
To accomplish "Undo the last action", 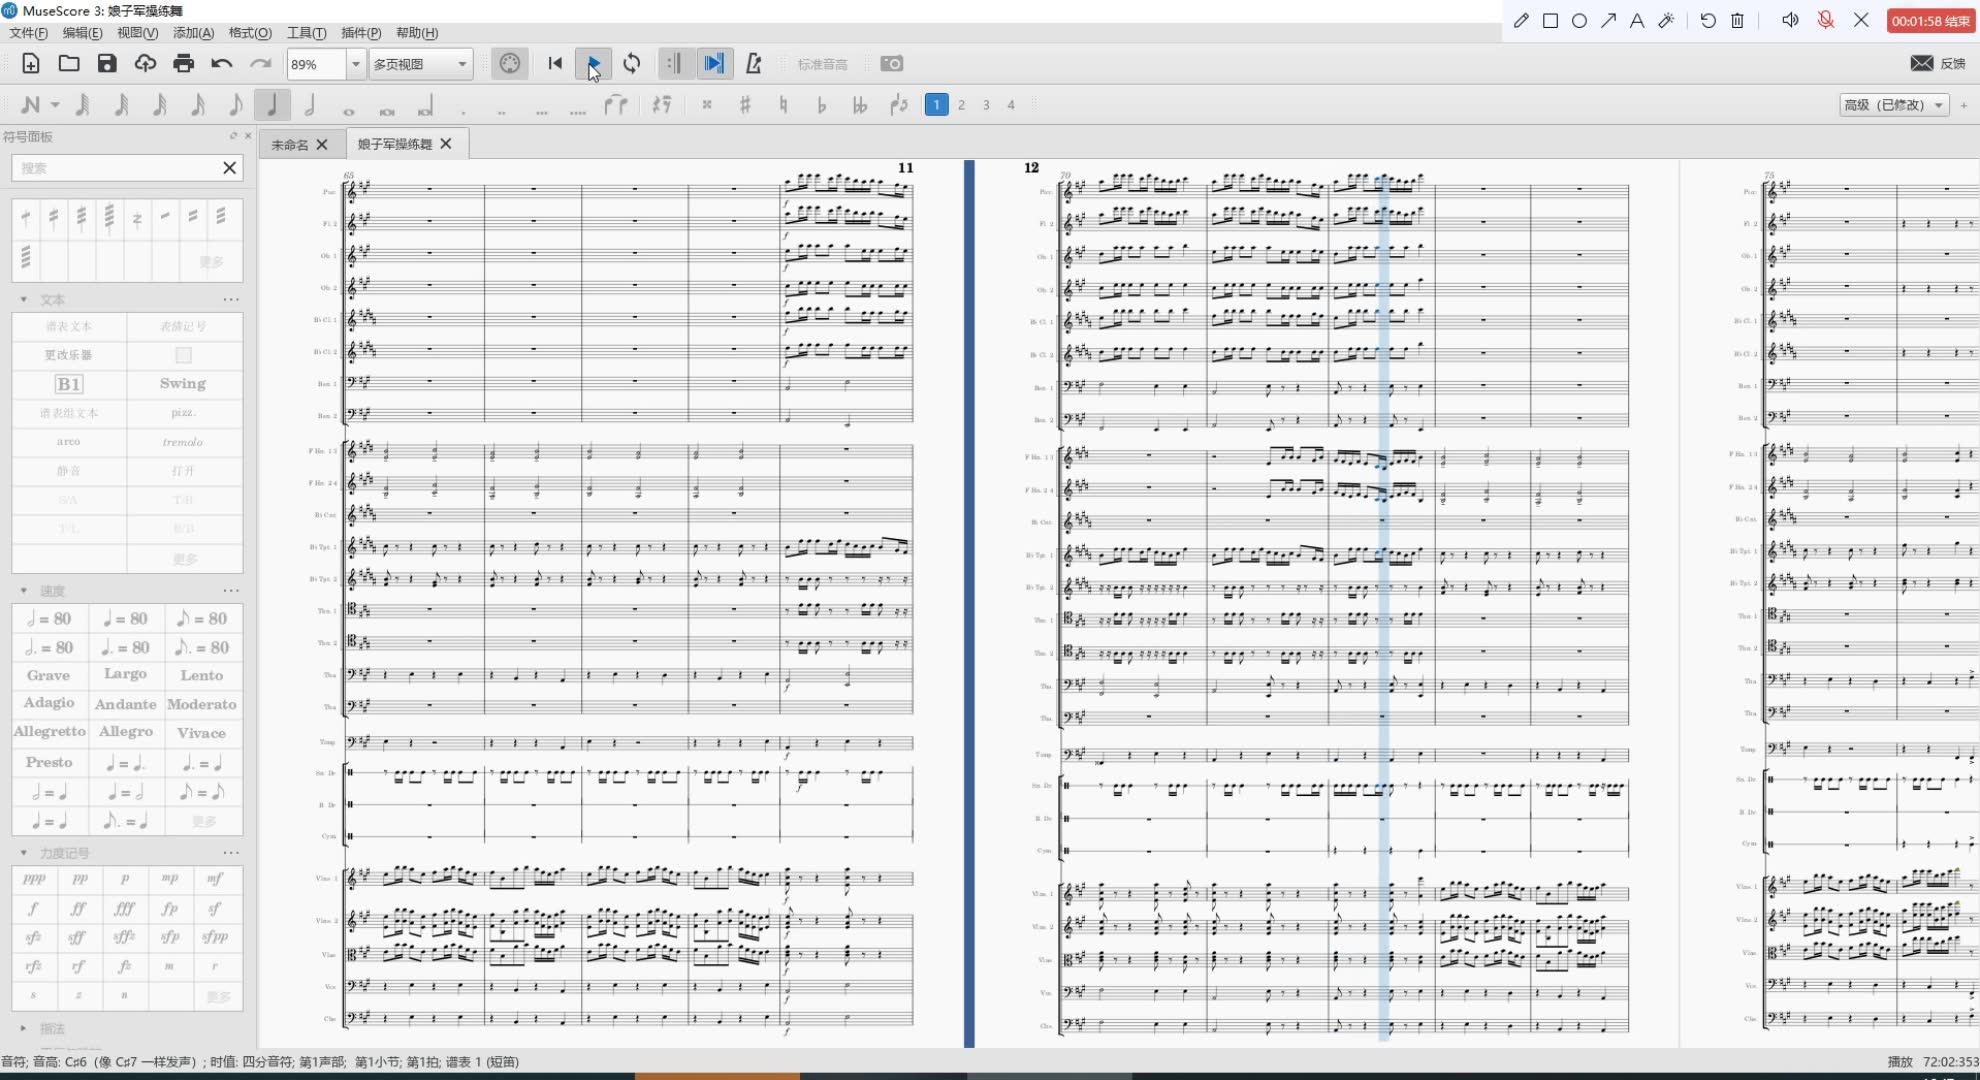I will pyautogui.click(x=221, y=64).
